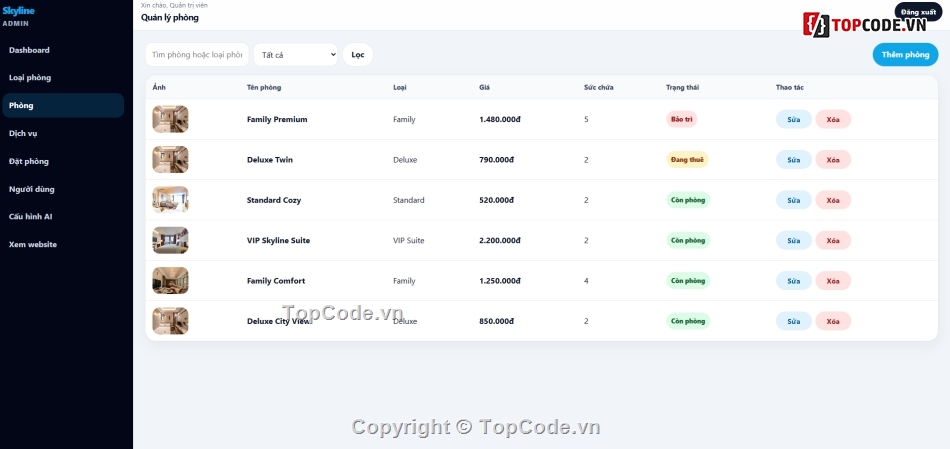The image size is (950, 449).
Task: Click capacity value 4 for Family Comfort
Action: coord(586,281)
